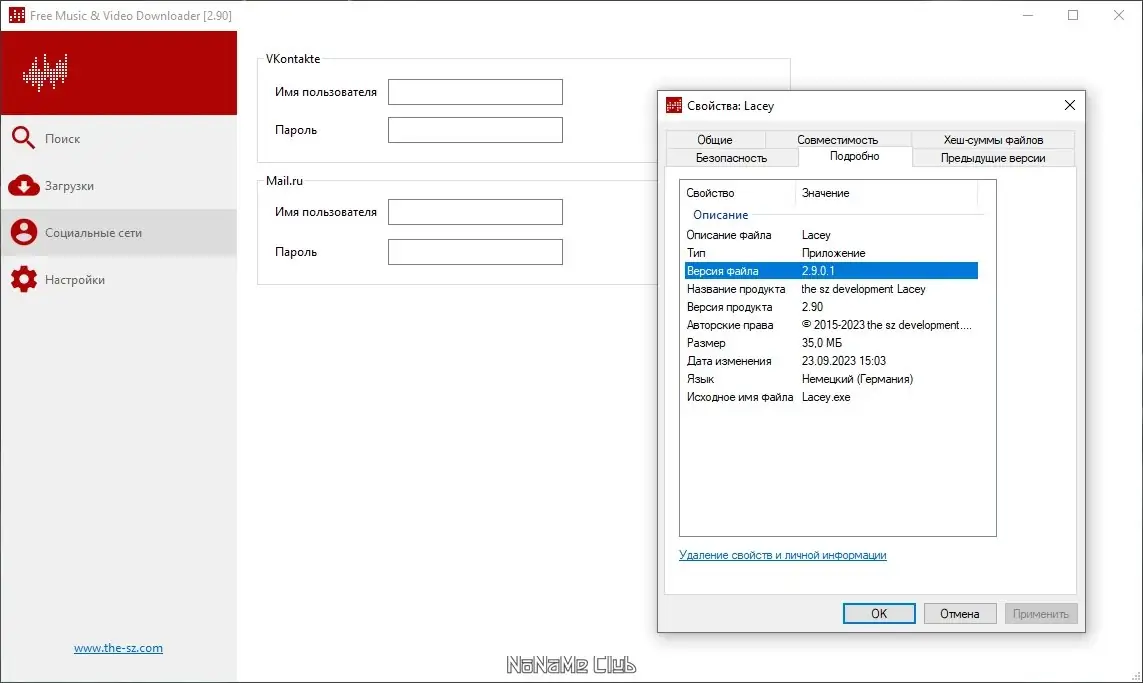Viewport: 1143px width, 683px height.
Task: Click the Lacey properties dialog icon
Action: click(674, 106)
